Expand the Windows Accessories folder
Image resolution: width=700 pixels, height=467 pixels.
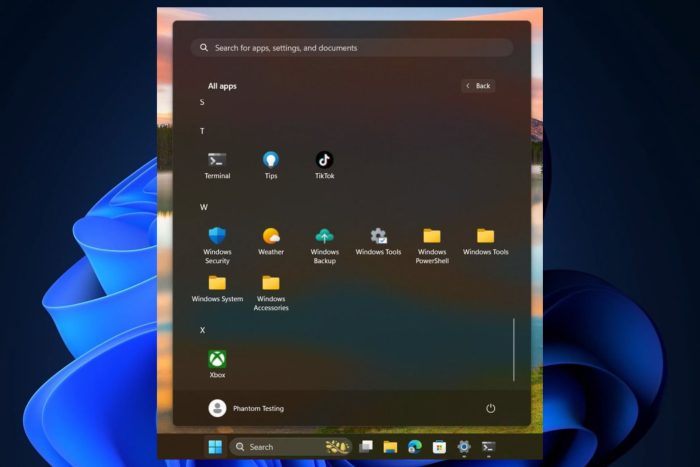271,293
